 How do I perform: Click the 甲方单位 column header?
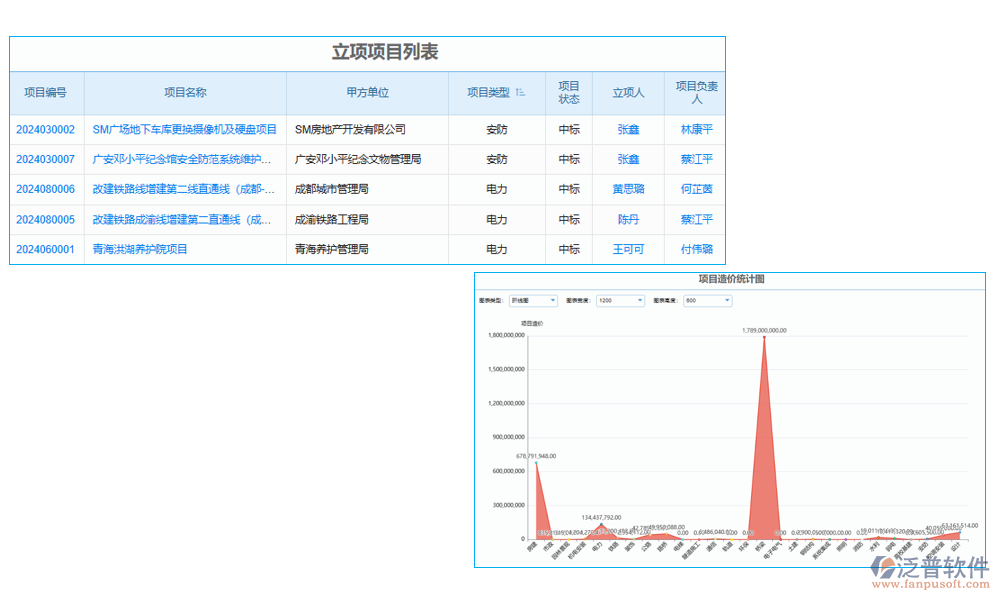(x=367, y=92)
